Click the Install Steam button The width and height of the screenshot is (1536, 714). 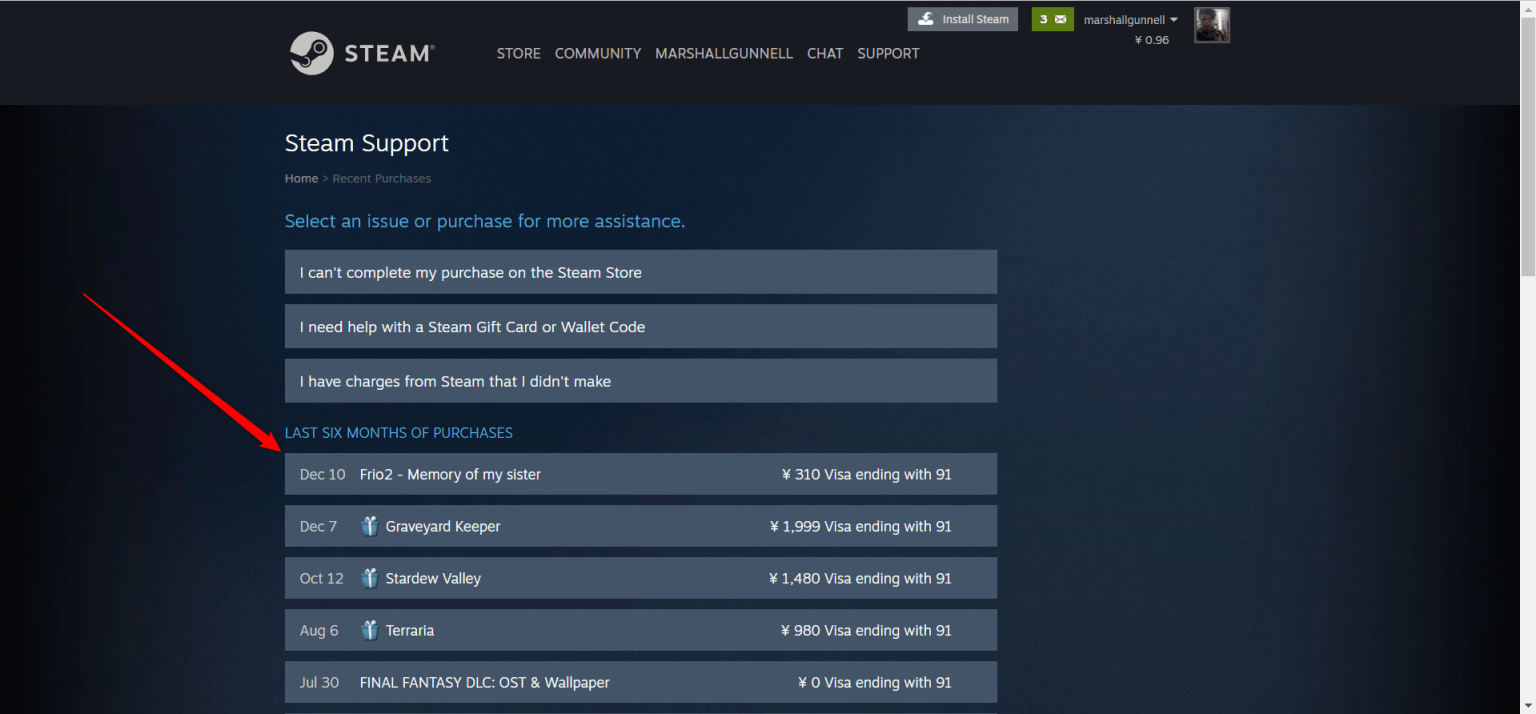click(x=962, y=19)
